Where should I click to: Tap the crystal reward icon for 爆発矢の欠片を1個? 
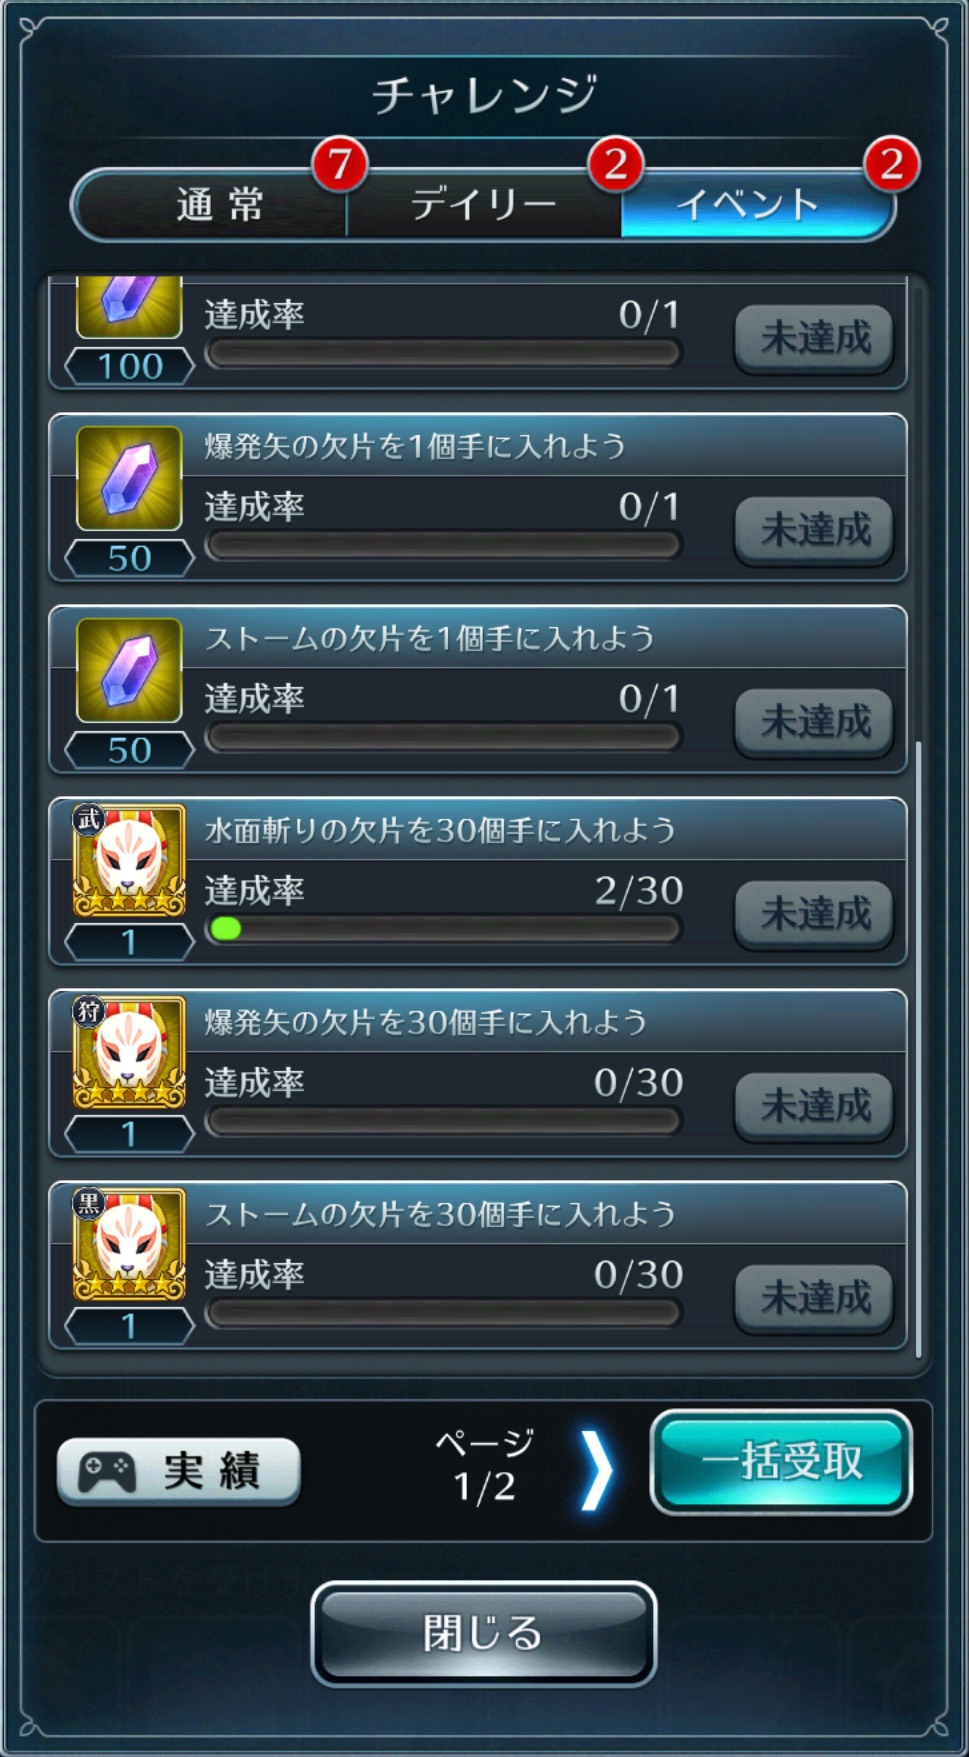(129, 478)
